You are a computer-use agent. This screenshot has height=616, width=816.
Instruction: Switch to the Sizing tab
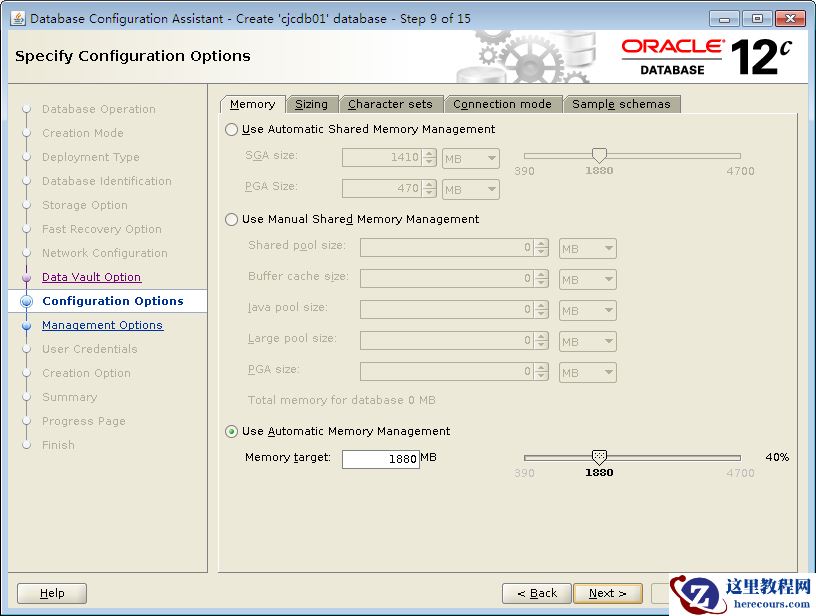(311, 104)
